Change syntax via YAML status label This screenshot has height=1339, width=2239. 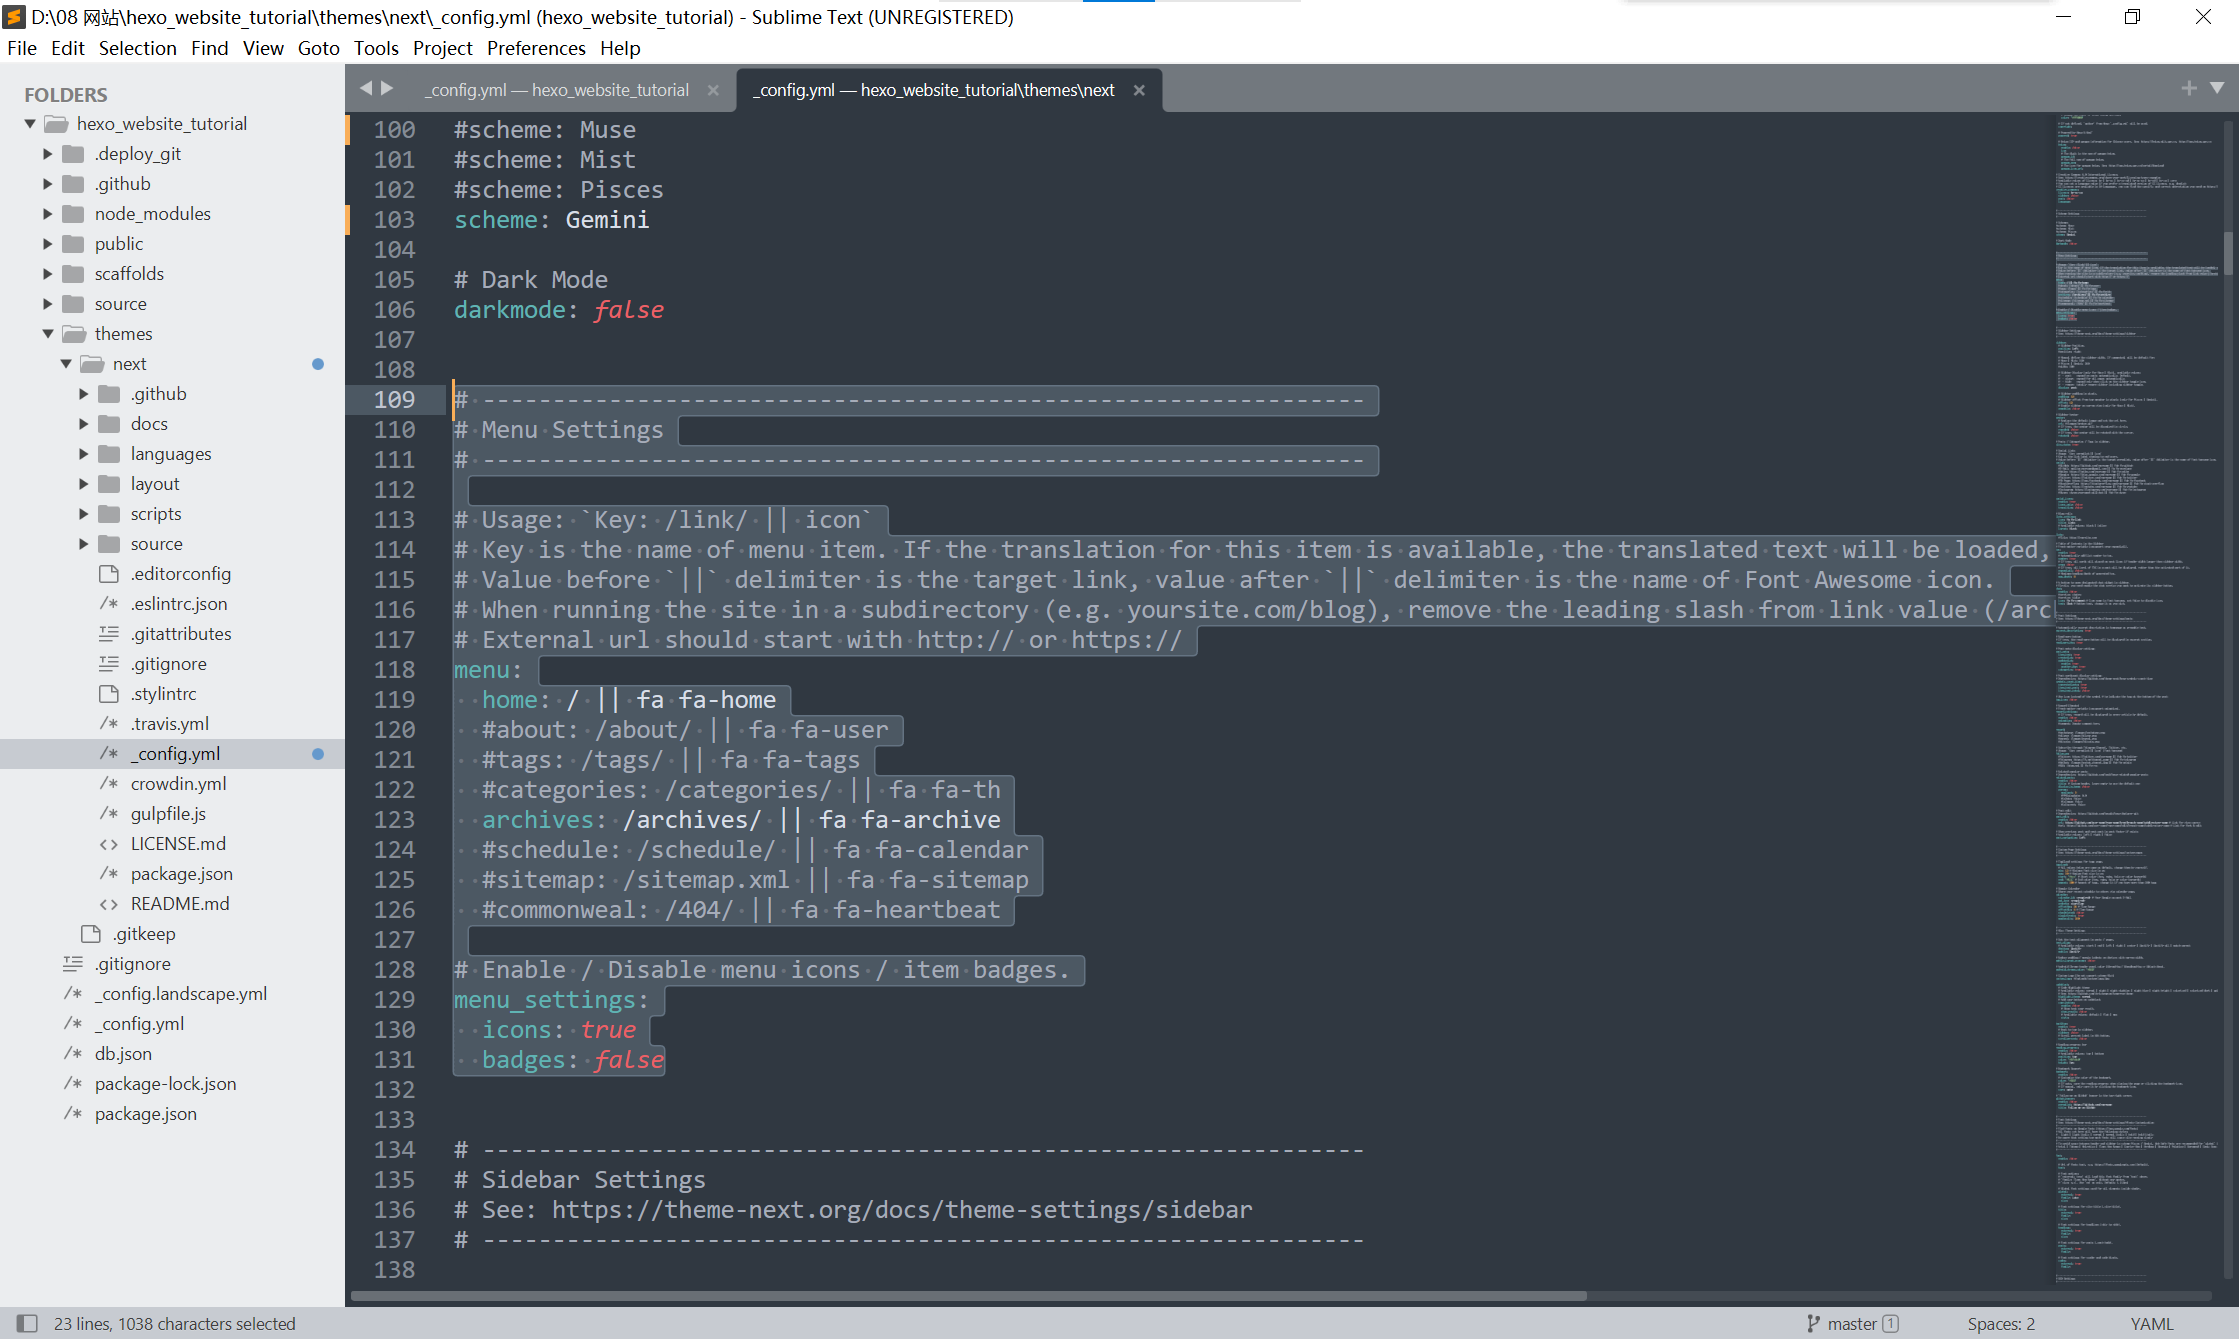[x=2151, y=1323]
